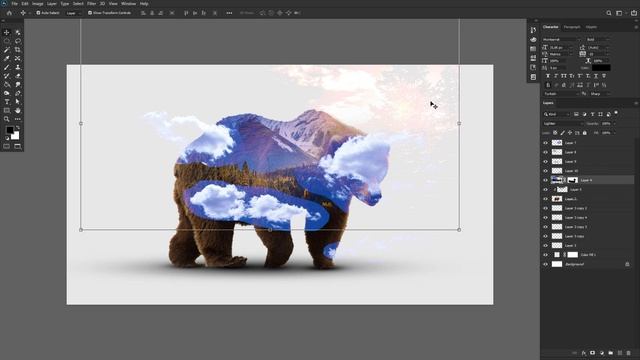
Task: Open the layer filter Kind dropdown
Action: 556,114
